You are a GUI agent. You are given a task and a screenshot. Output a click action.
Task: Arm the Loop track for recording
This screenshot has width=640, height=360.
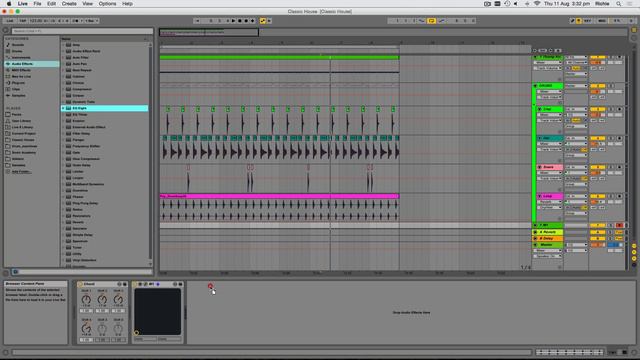tap(619, 196)
